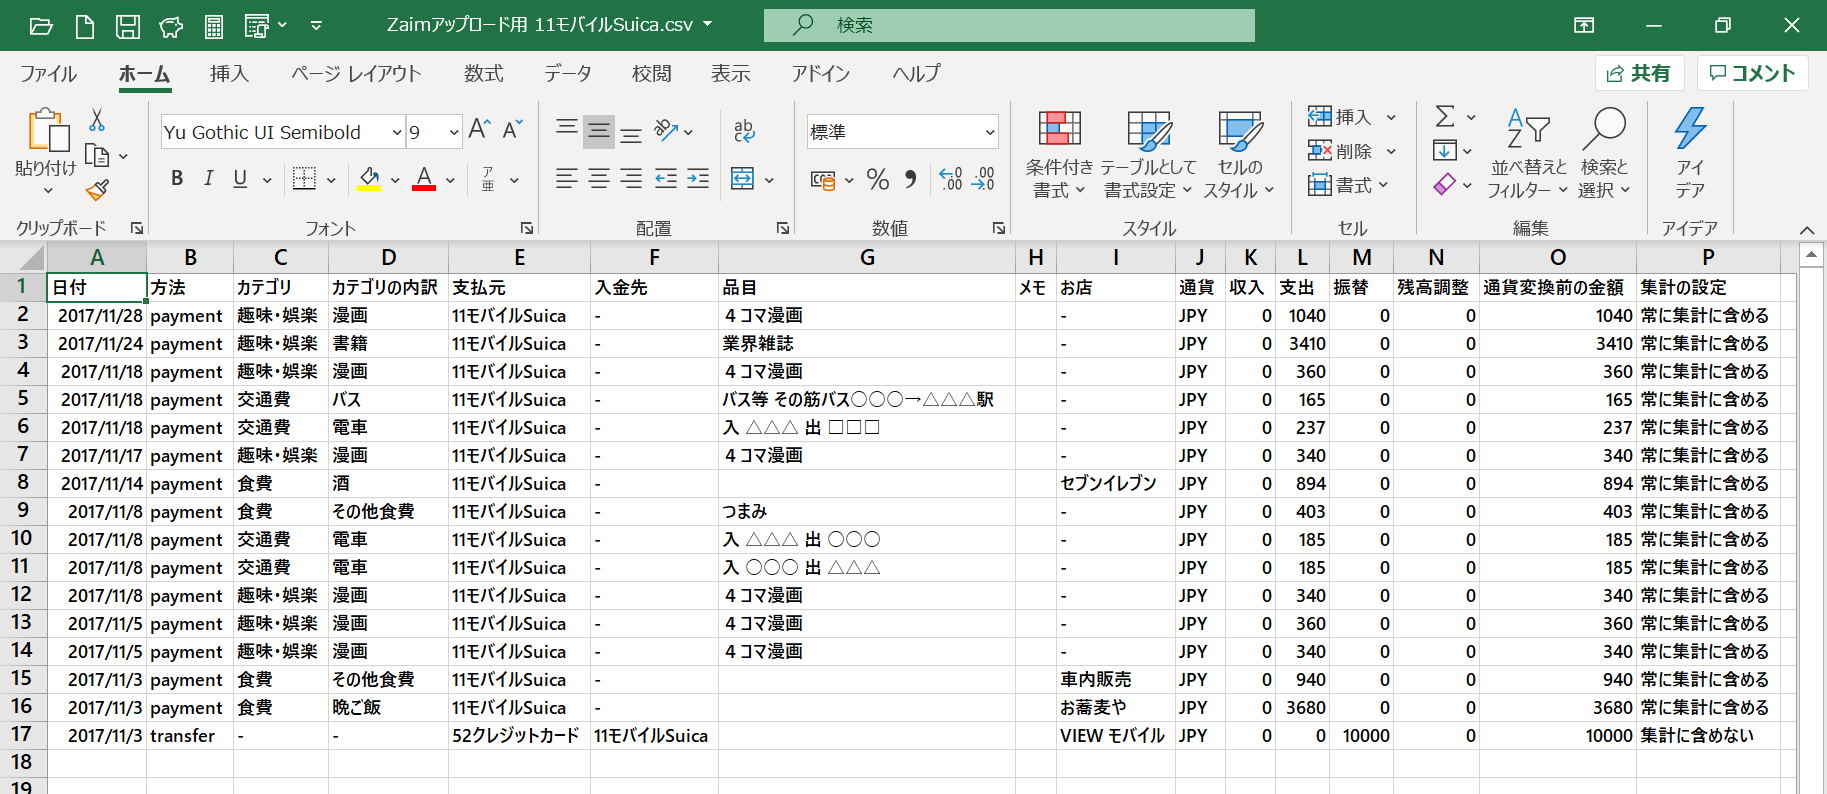The height and width of the screenshot is (794, 1827).
Task: Click the コメント button
Action: (x=1752, y=73)
